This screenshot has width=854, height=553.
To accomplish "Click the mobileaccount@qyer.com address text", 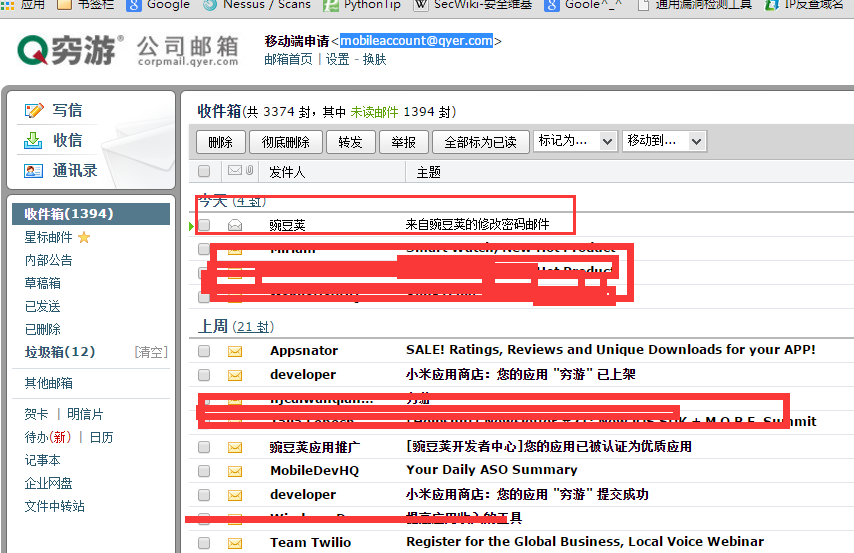I will 416,41.
